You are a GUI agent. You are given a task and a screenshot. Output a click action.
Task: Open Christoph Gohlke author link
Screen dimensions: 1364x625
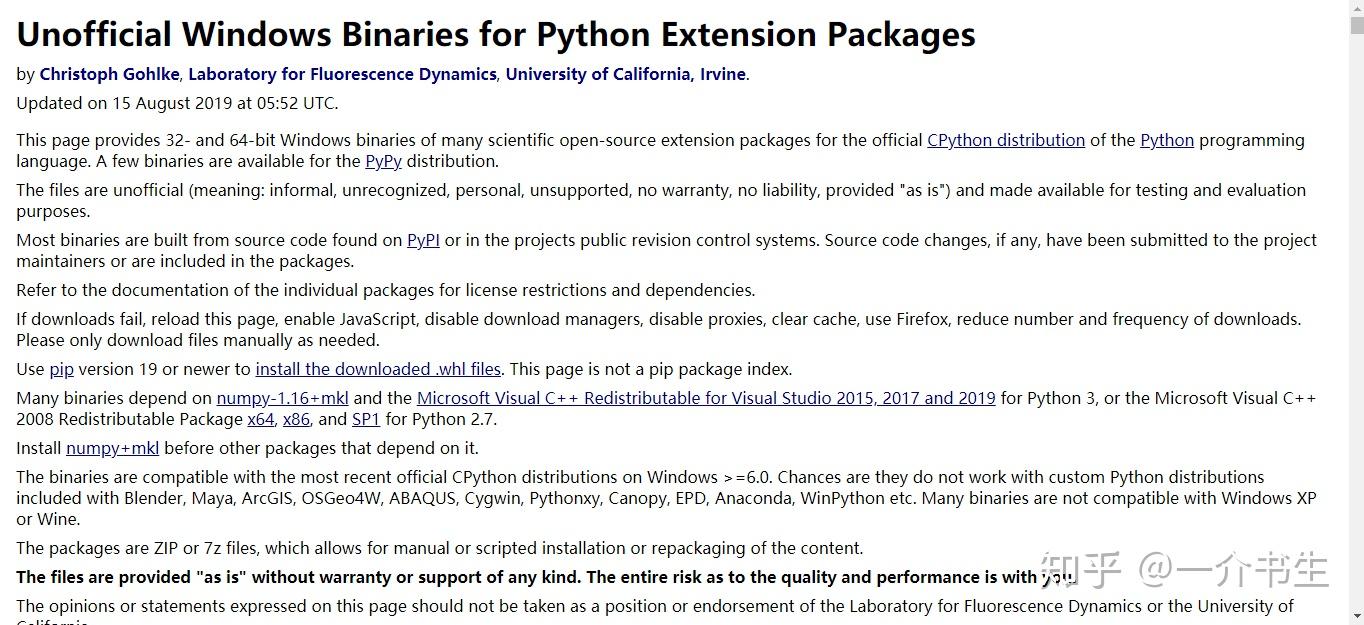point(109,74)
